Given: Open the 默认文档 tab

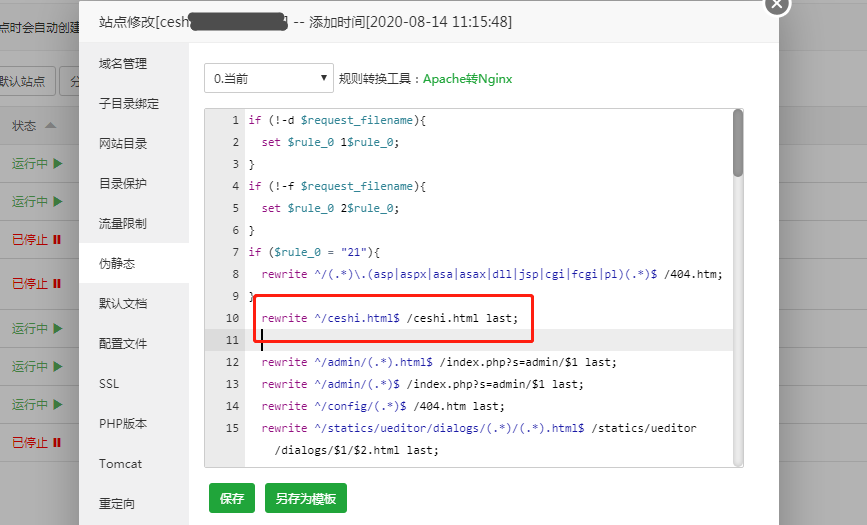Looking at the screenshot, I should pyautogui.click(x=123, y=303).
